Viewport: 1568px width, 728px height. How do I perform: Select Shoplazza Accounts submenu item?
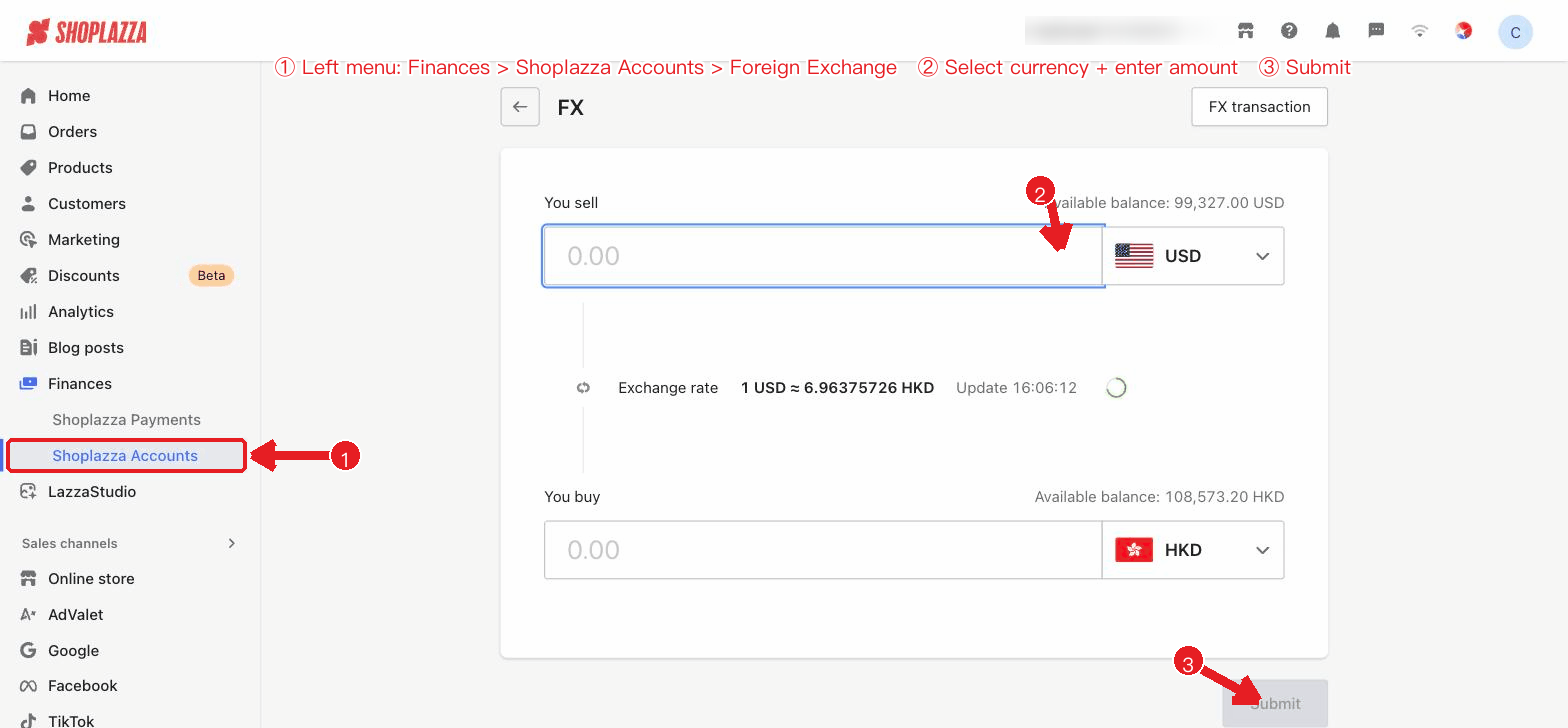pyautogui.click(x=126, y=456)
